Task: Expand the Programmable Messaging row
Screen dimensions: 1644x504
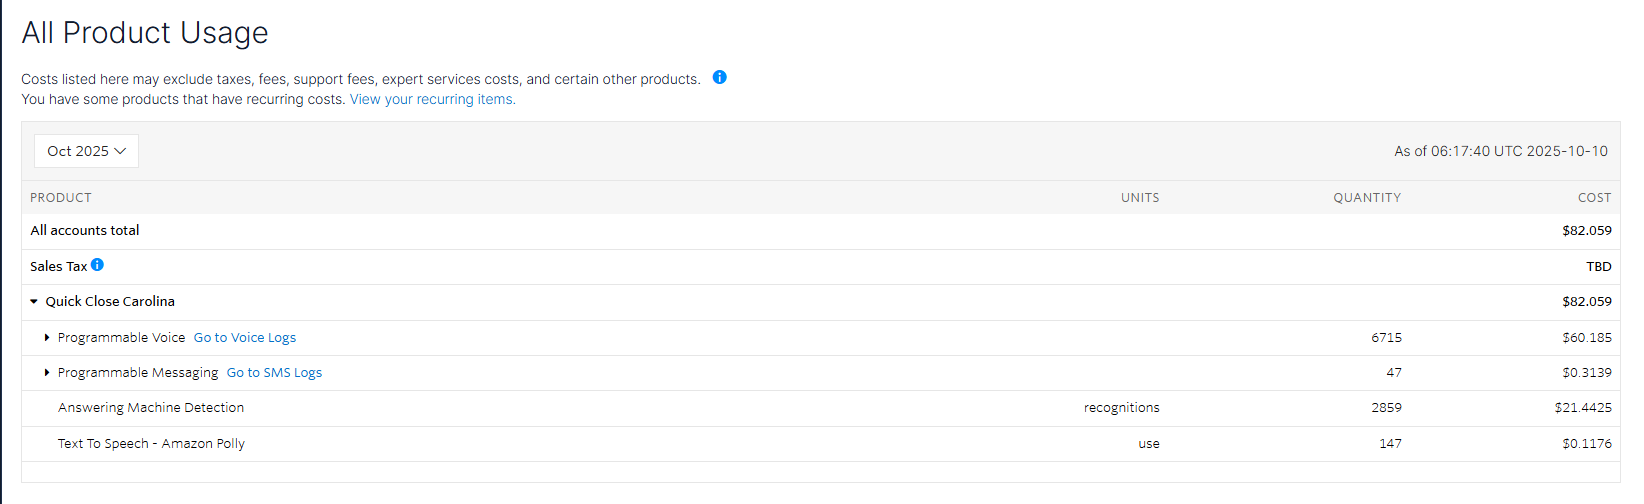Action: point(47,373)
